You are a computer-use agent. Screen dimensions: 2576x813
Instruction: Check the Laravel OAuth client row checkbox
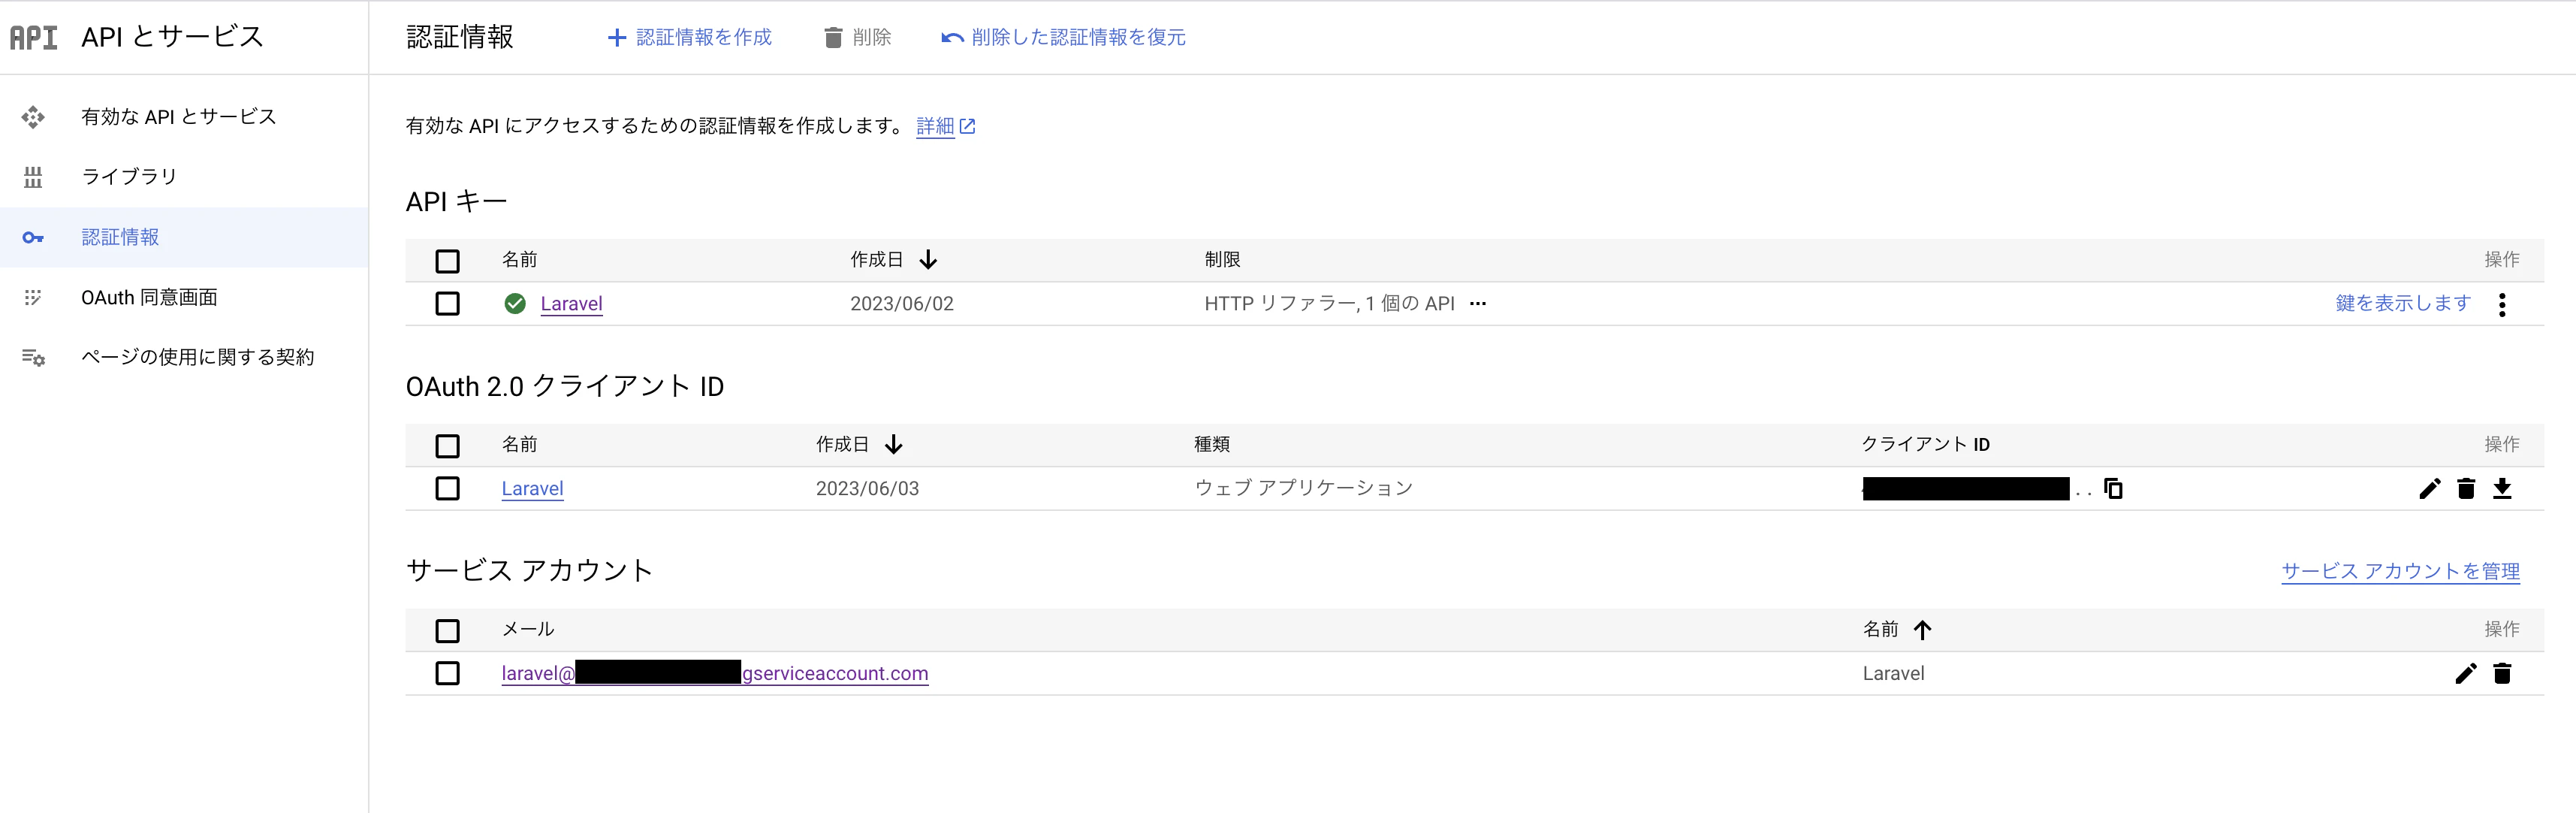pyautogui.click(x=447, y=488)
